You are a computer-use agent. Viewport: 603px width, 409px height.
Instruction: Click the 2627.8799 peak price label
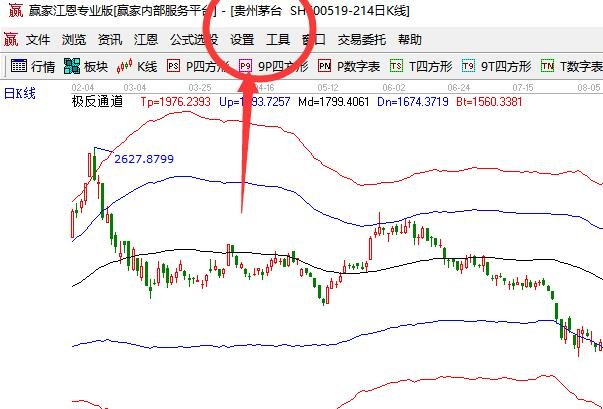click(144, 159)
